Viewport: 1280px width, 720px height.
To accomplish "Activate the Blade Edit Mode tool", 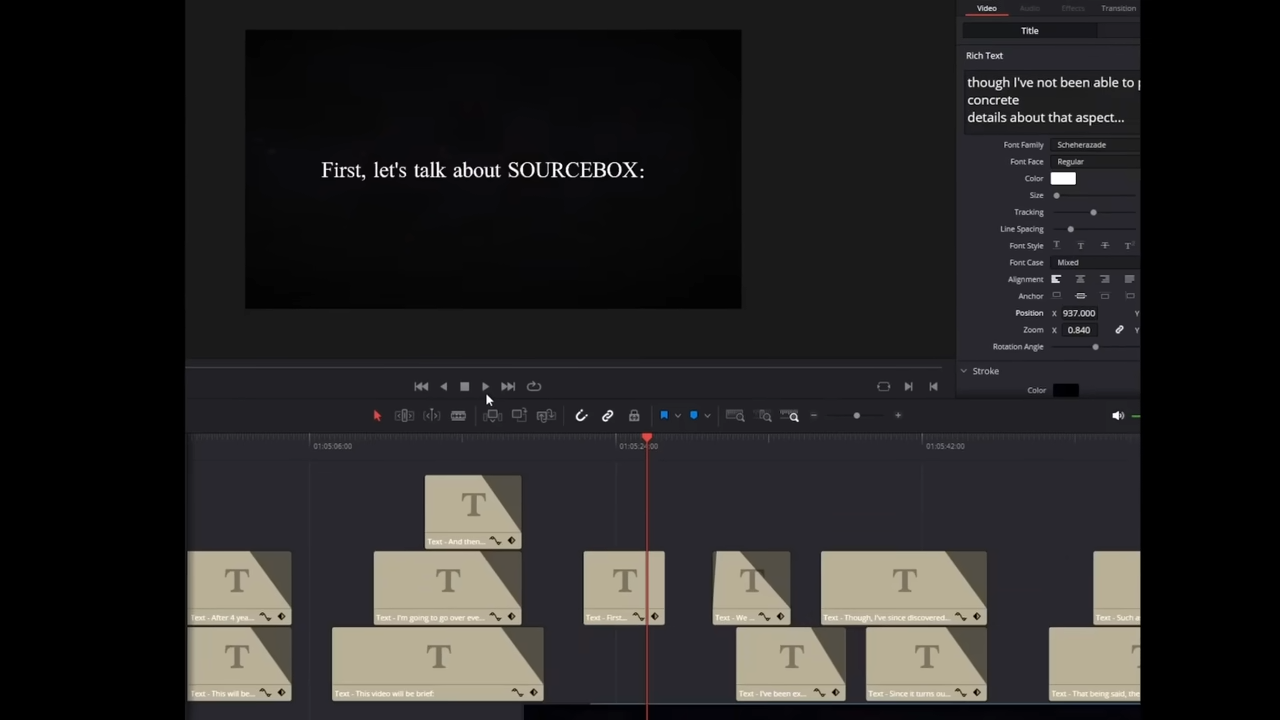I will pos(458,416).
